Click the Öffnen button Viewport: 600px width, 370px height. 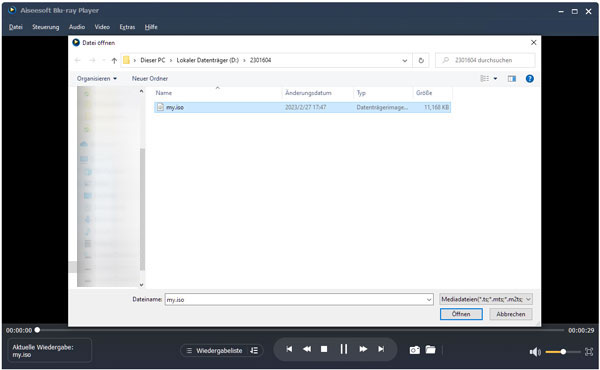click(x=461, y=314)
